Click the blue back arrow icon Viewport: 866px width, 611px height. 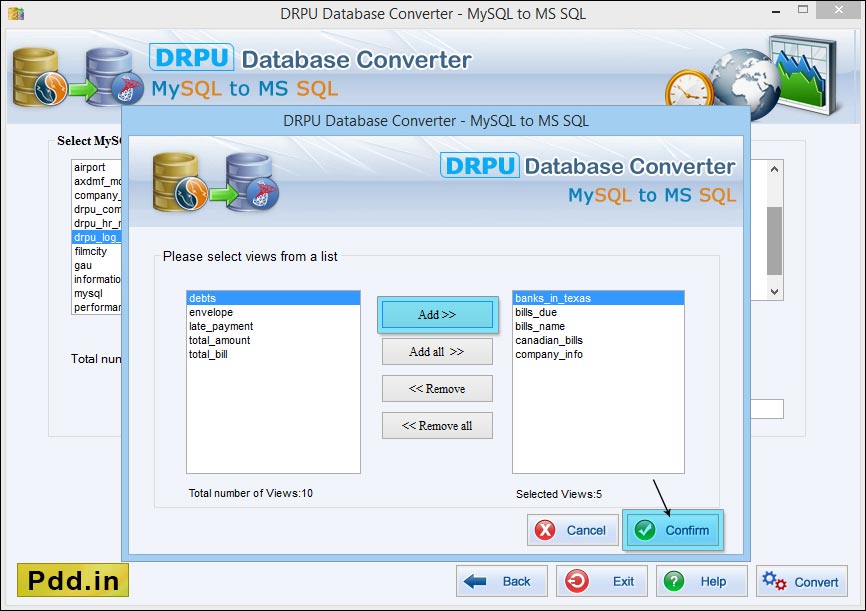click(475, 581)
